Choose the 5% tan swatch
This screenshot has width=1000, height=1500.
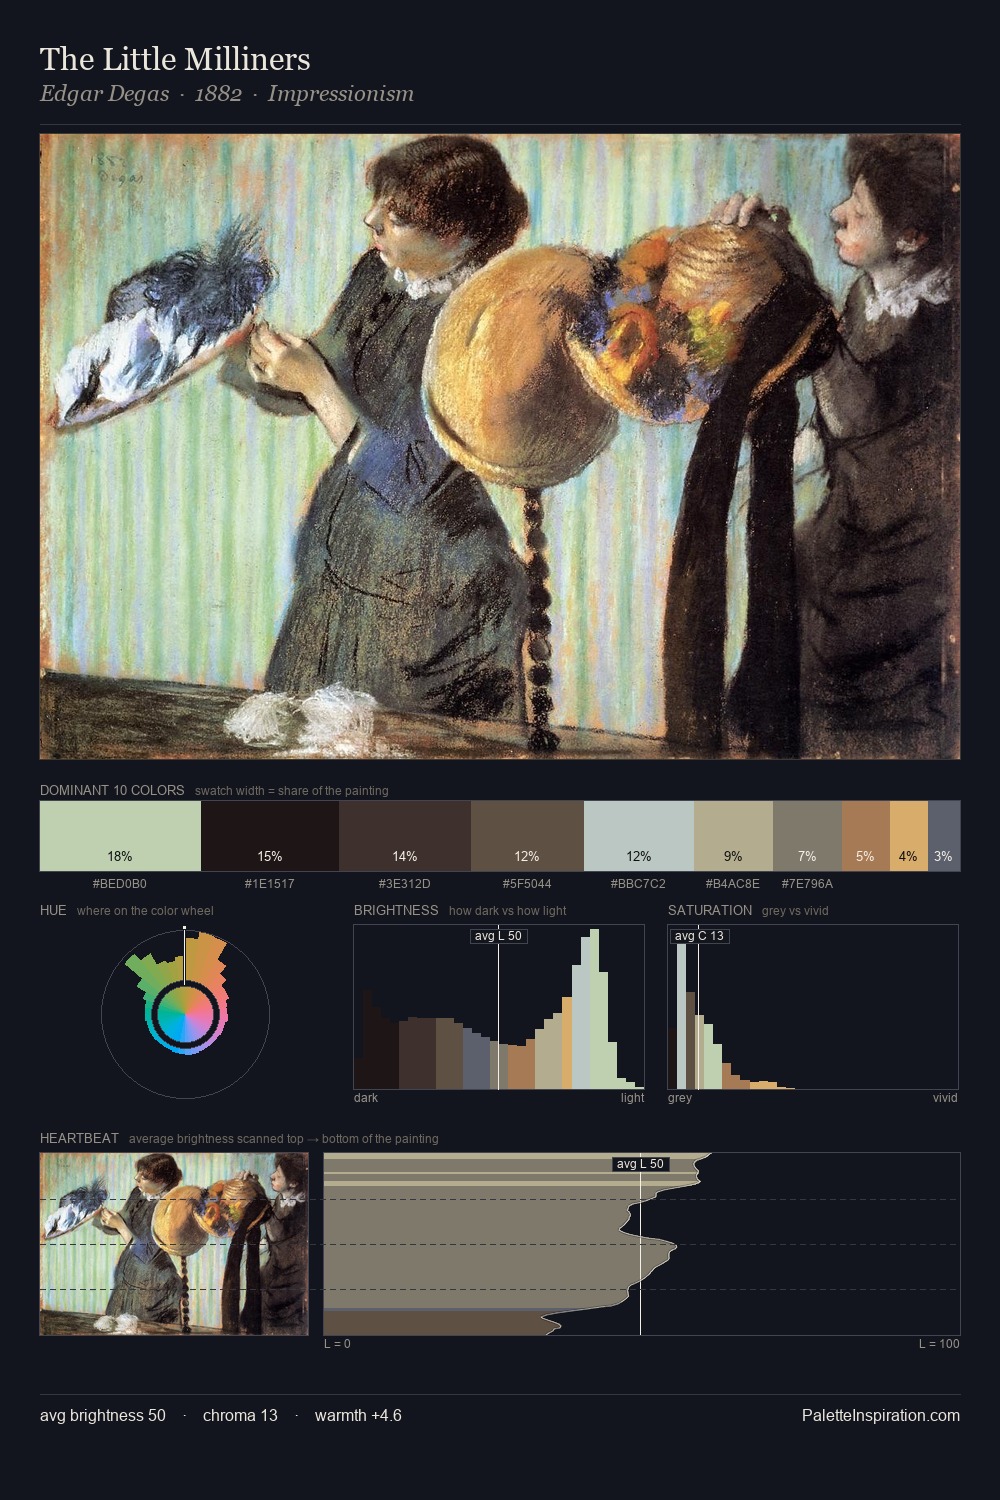[865, 836]
